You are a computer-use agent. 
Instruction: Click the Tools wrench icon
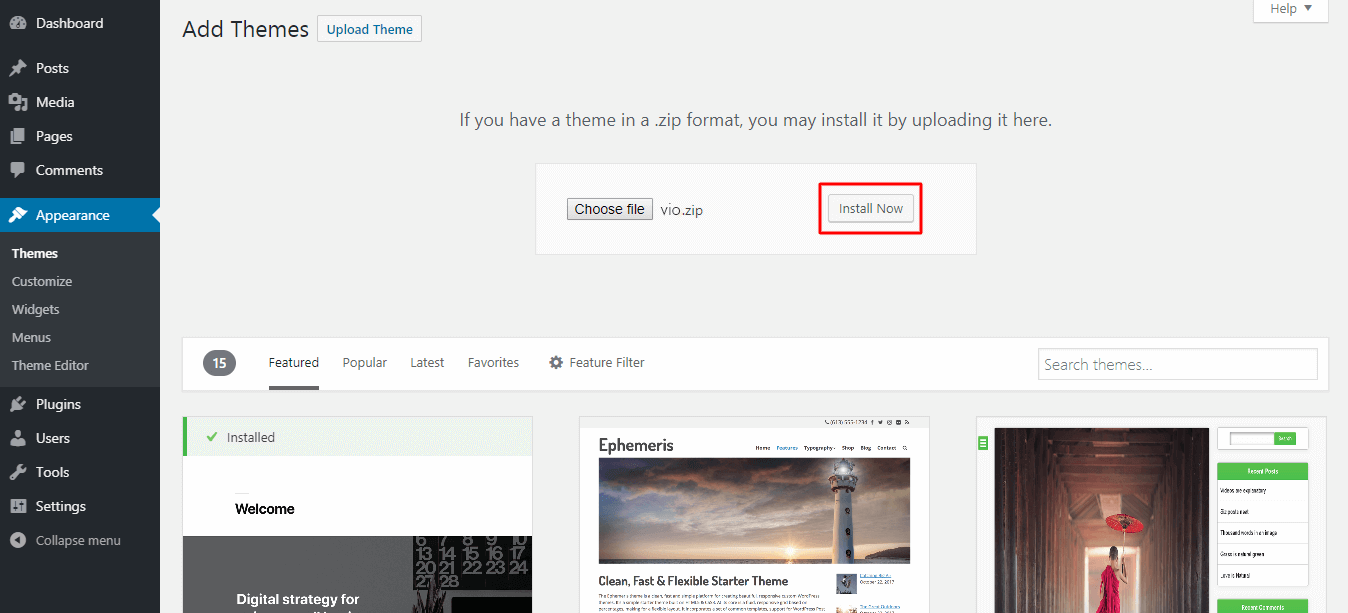tap(18, 472)
